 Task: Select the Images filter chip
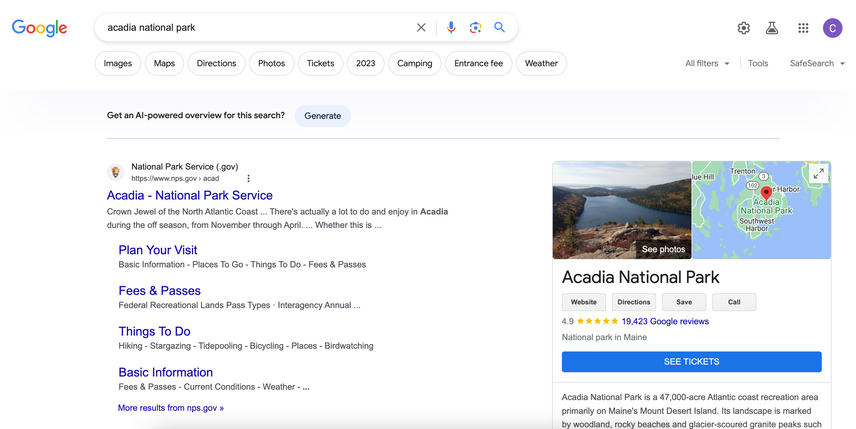[x=118, y=63]
